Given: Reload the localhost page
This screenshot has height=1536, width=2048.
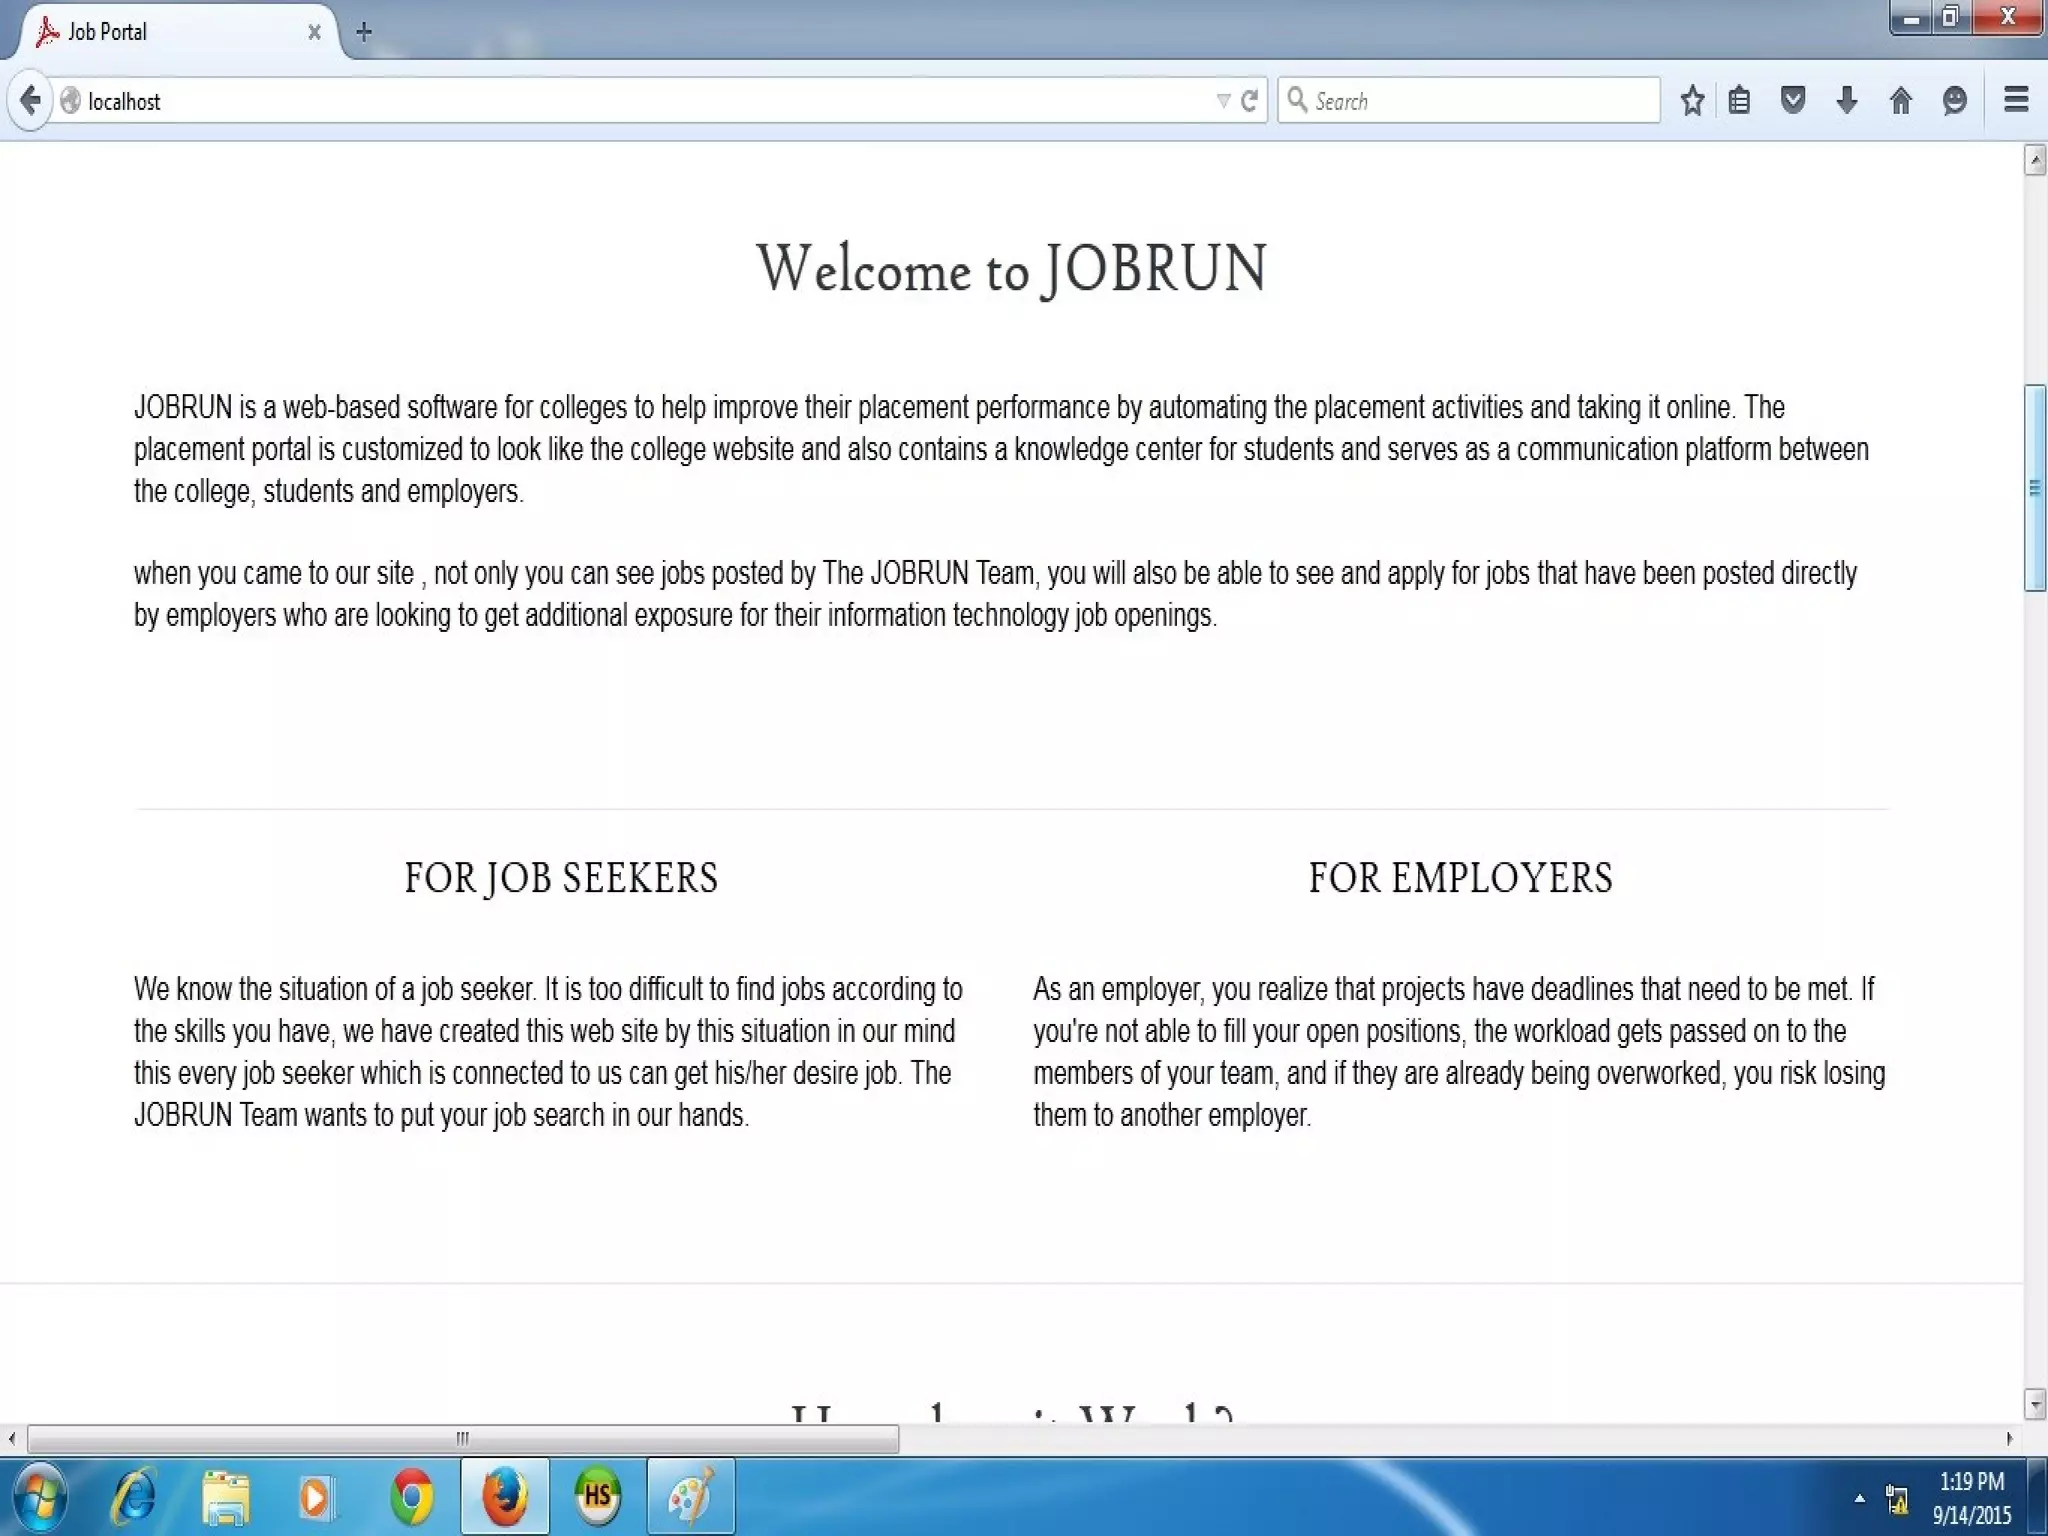Looking at the screenshot, I should point(1249,101).
